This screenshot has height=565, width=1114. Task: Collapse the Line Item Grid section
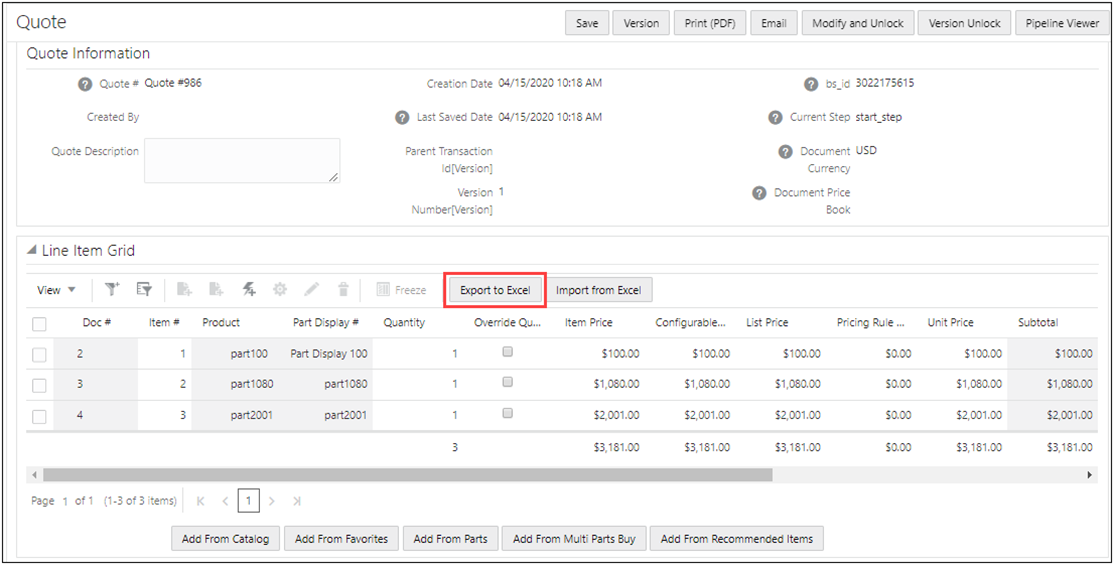click(33, 250)
